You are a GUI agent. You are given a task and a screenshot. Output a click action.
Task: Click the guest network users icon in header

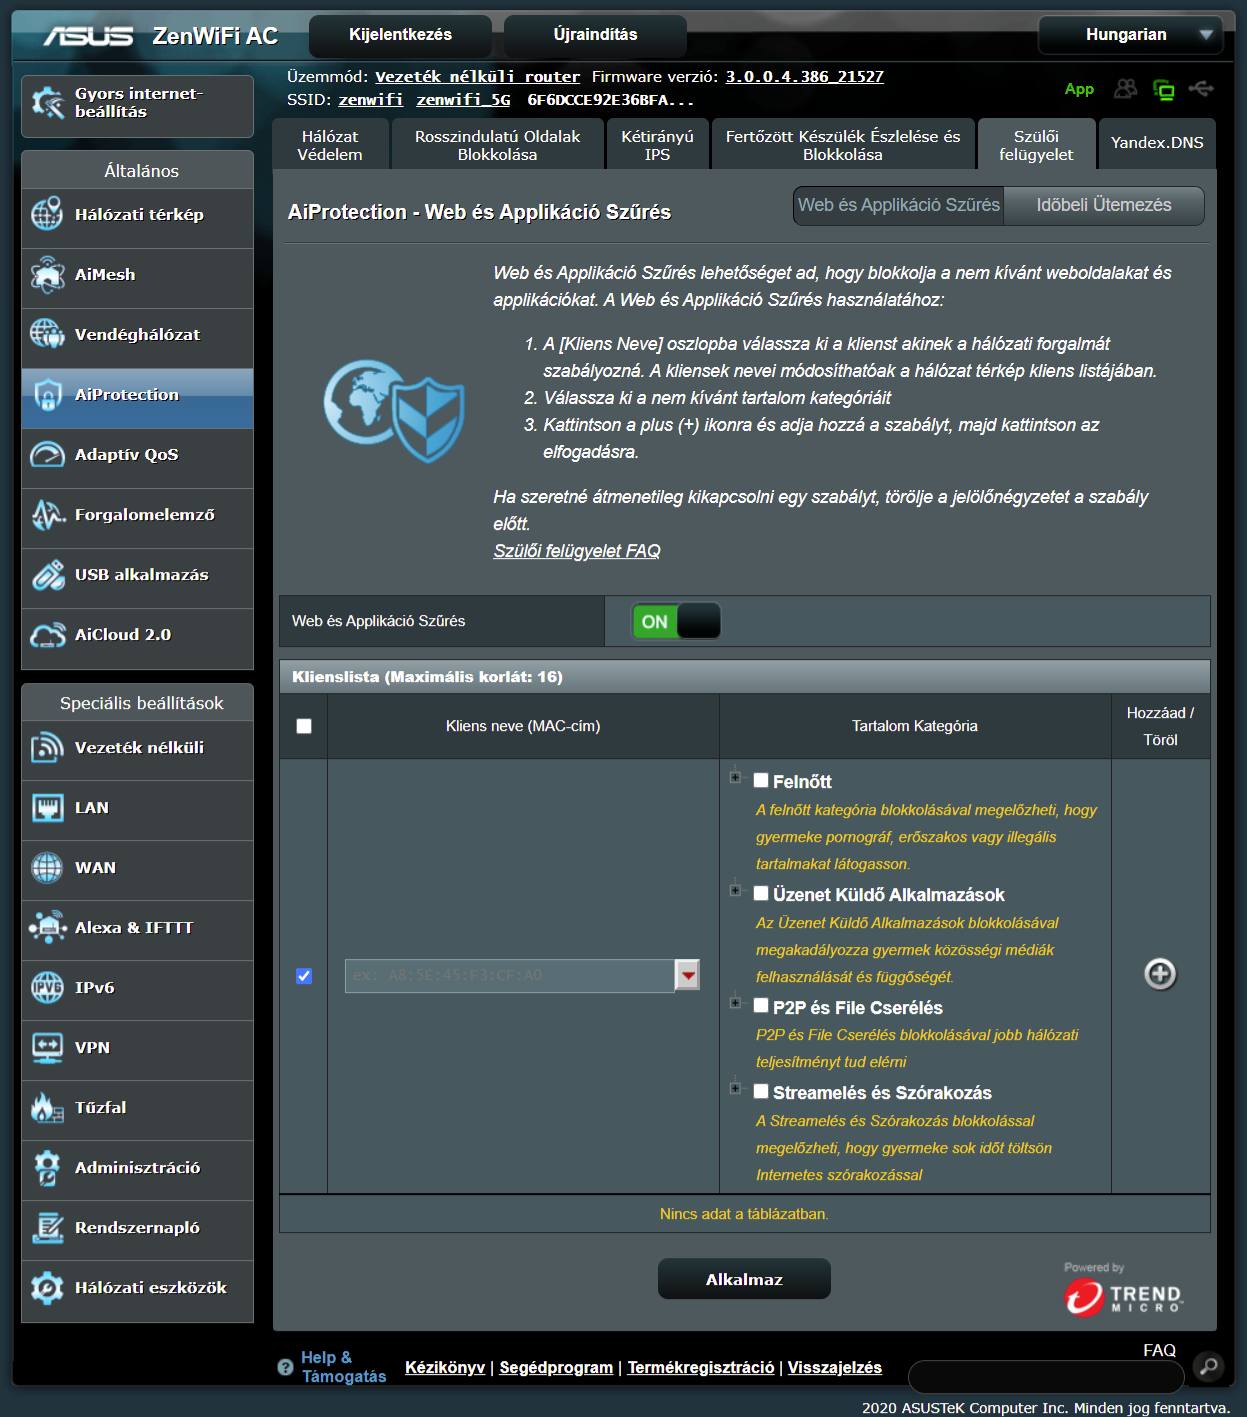1126,89
